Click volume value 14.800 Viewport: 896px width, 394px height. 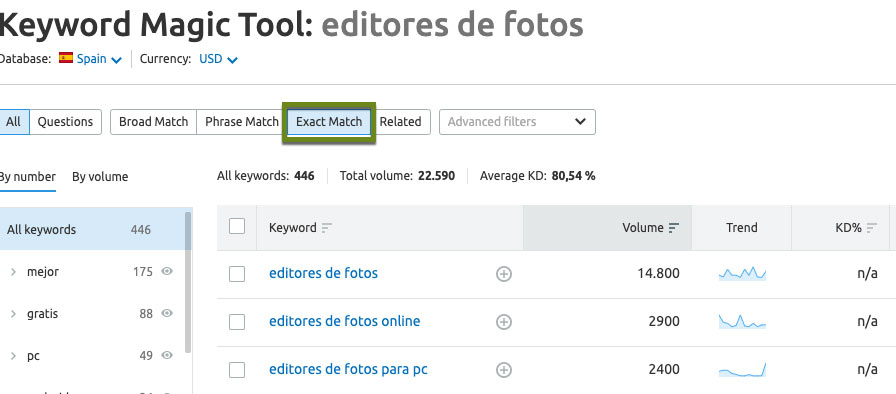pos(658,274)
